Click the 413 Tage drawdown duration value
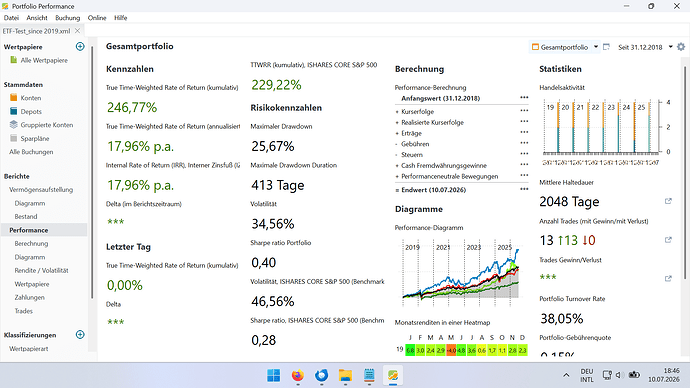This screenshot has width=690, height=388. pyautogui.click(x=278, y=185)
